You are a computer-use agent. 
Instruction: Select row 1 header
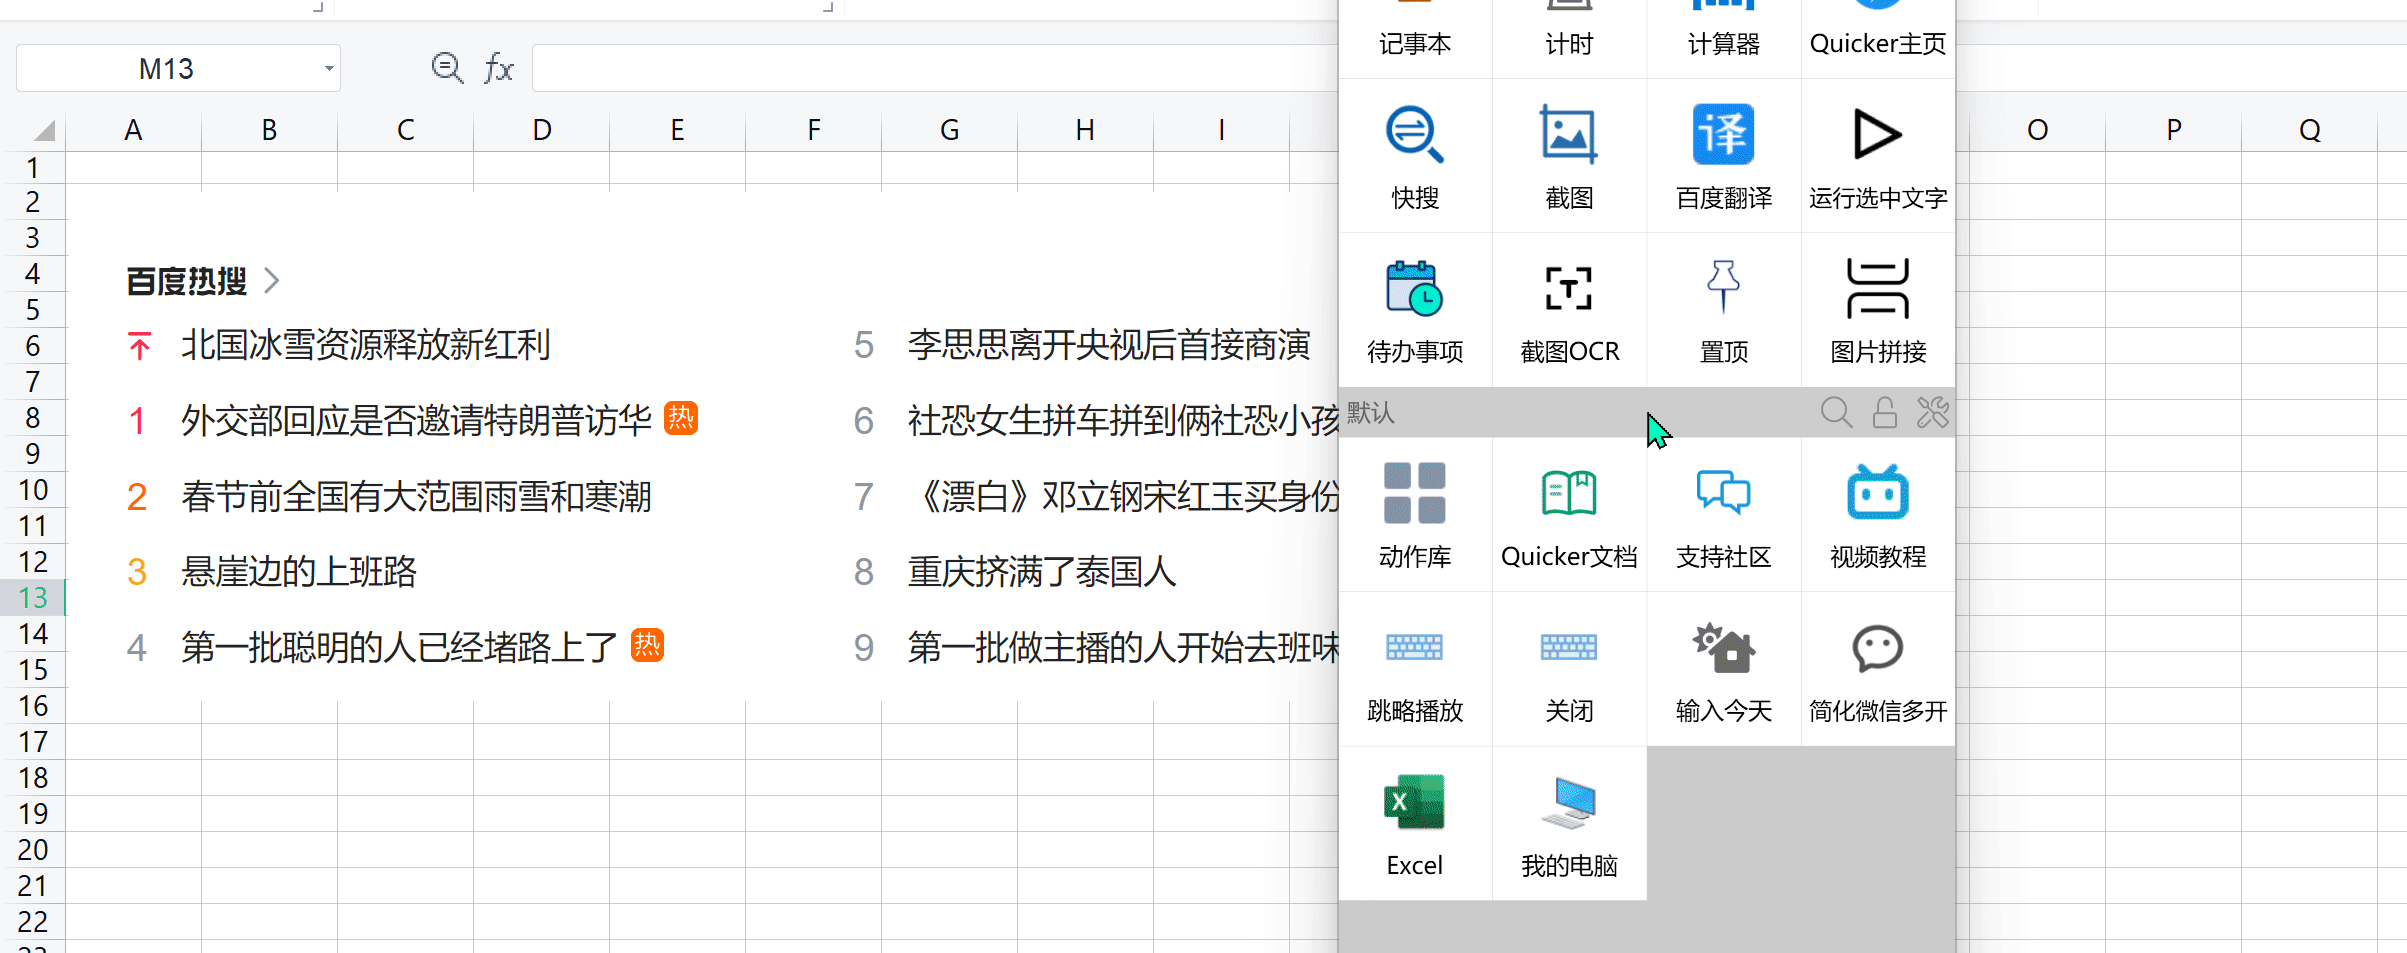click(x=32, y=167)
